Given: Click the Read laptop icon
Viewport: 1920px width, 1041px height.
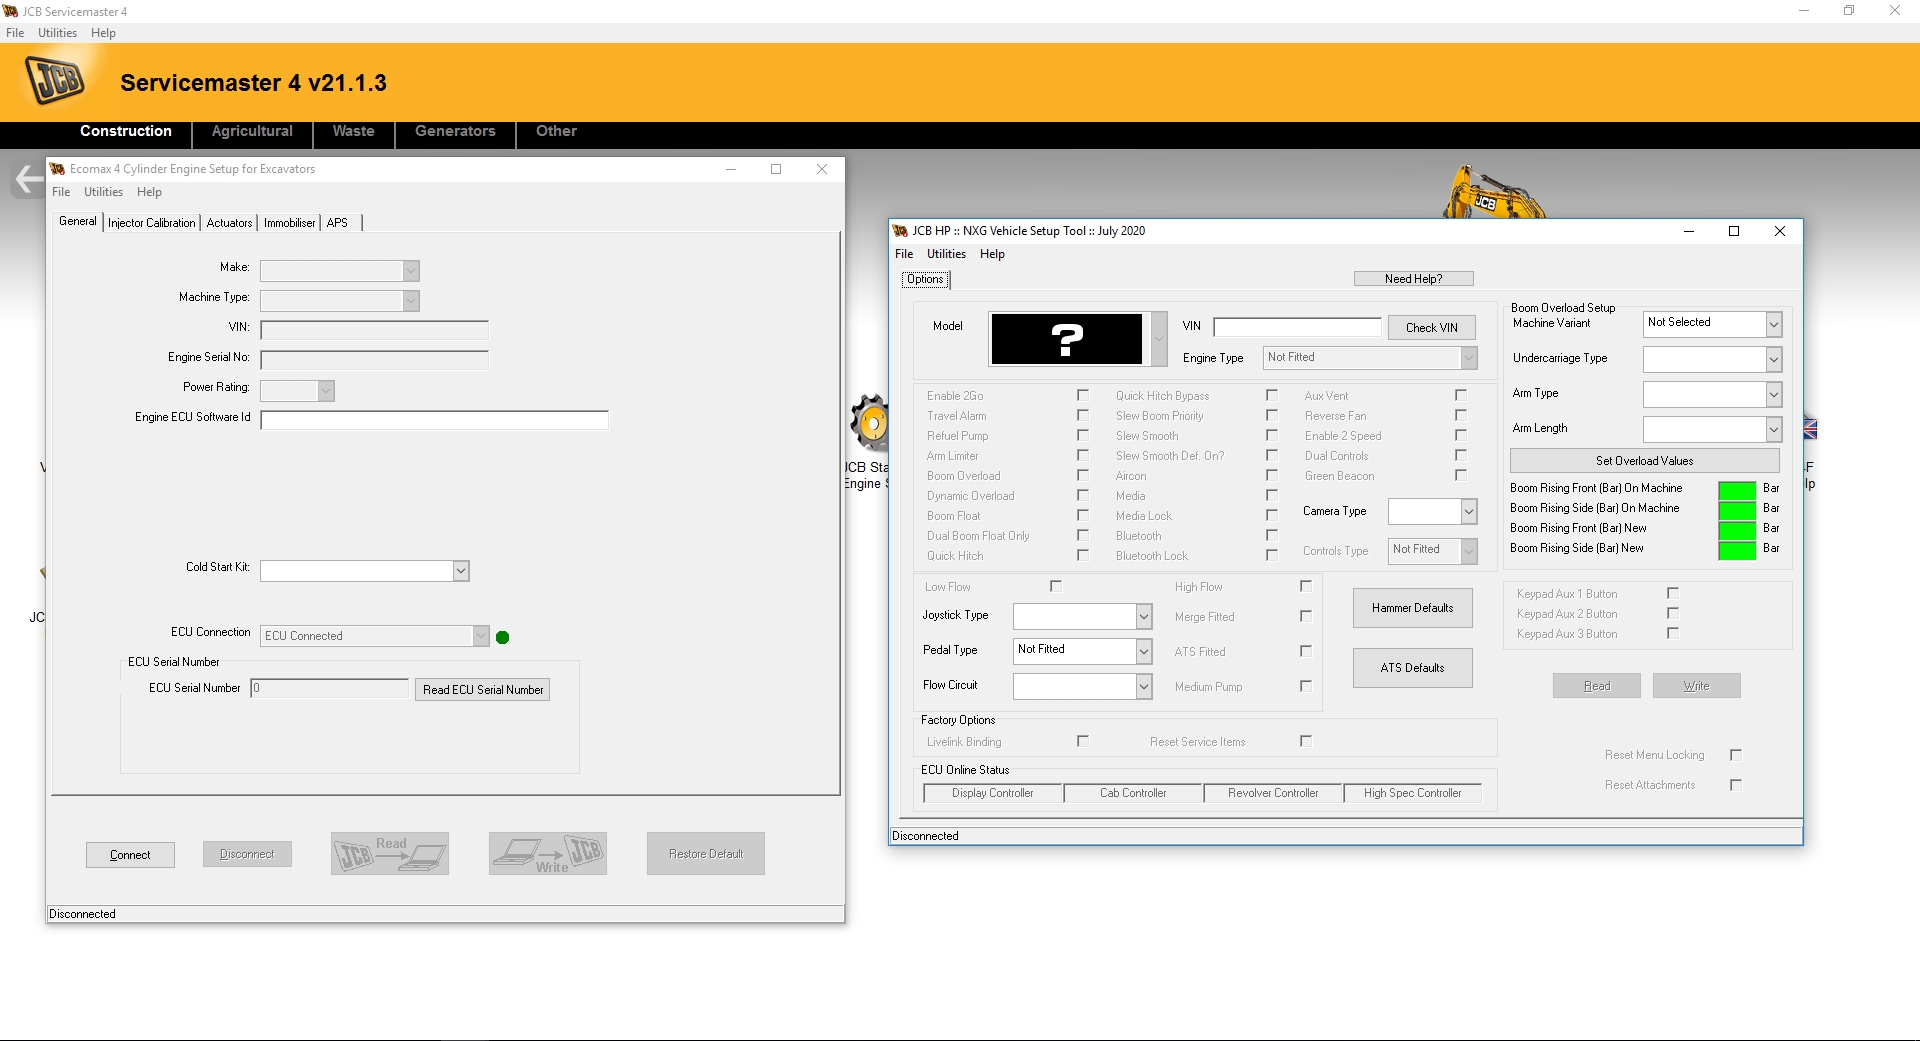Looking at the screenshot, I should point(389,852).
